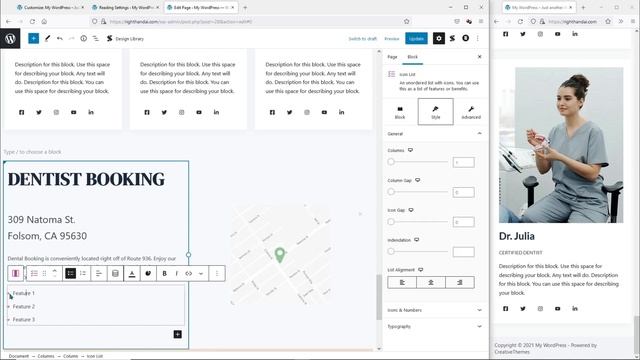Open the Style inspector tab
640x360 pixels.
436,112
